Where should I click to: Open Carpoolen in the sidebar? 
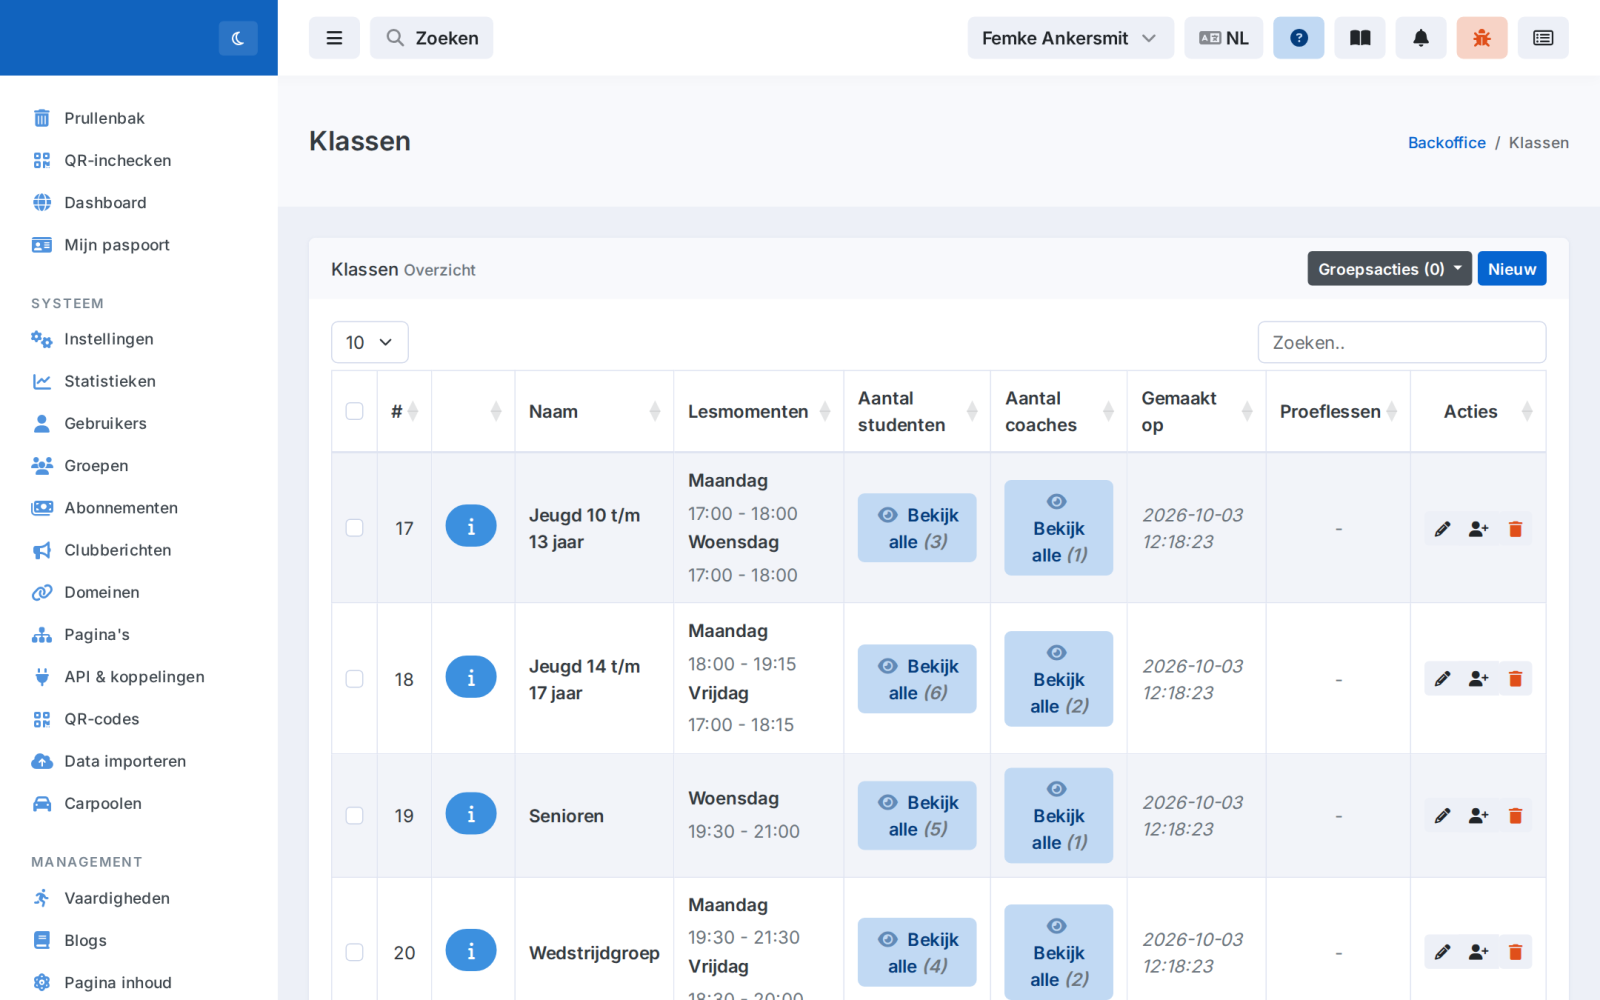103,803
